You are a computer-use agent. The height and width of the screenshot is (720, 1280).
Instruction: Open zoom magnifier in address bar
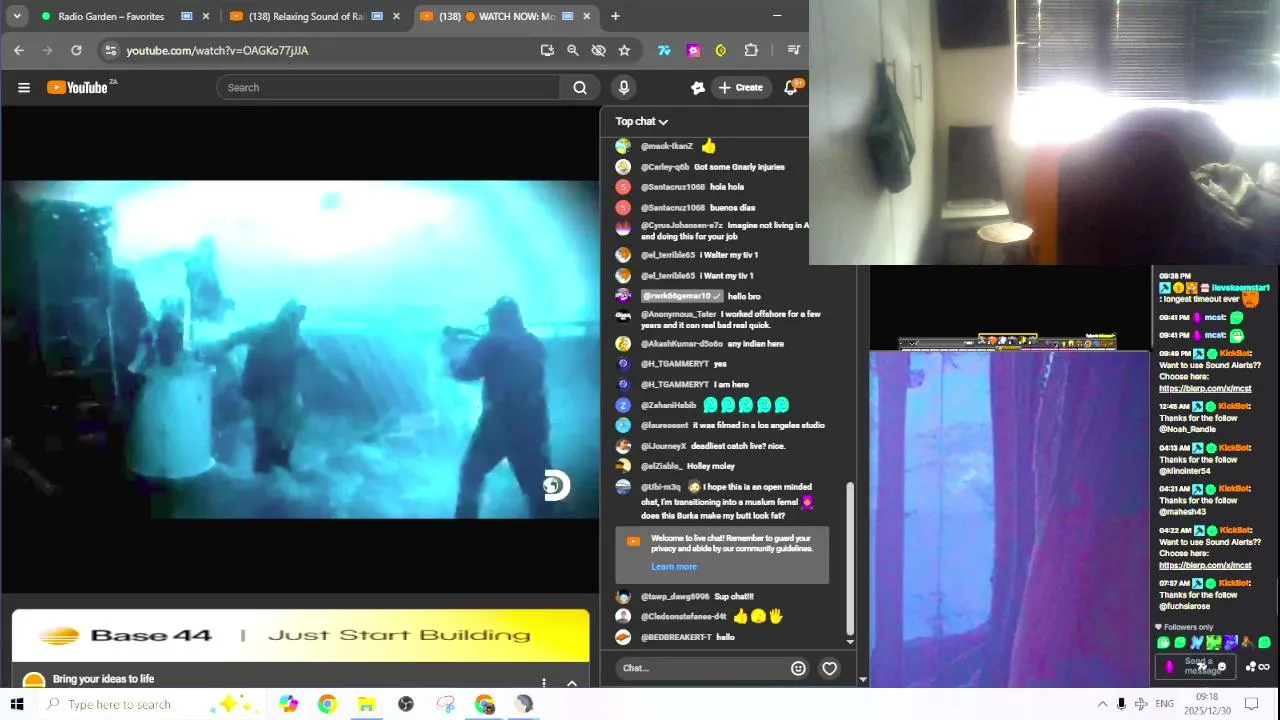[573, 50]
